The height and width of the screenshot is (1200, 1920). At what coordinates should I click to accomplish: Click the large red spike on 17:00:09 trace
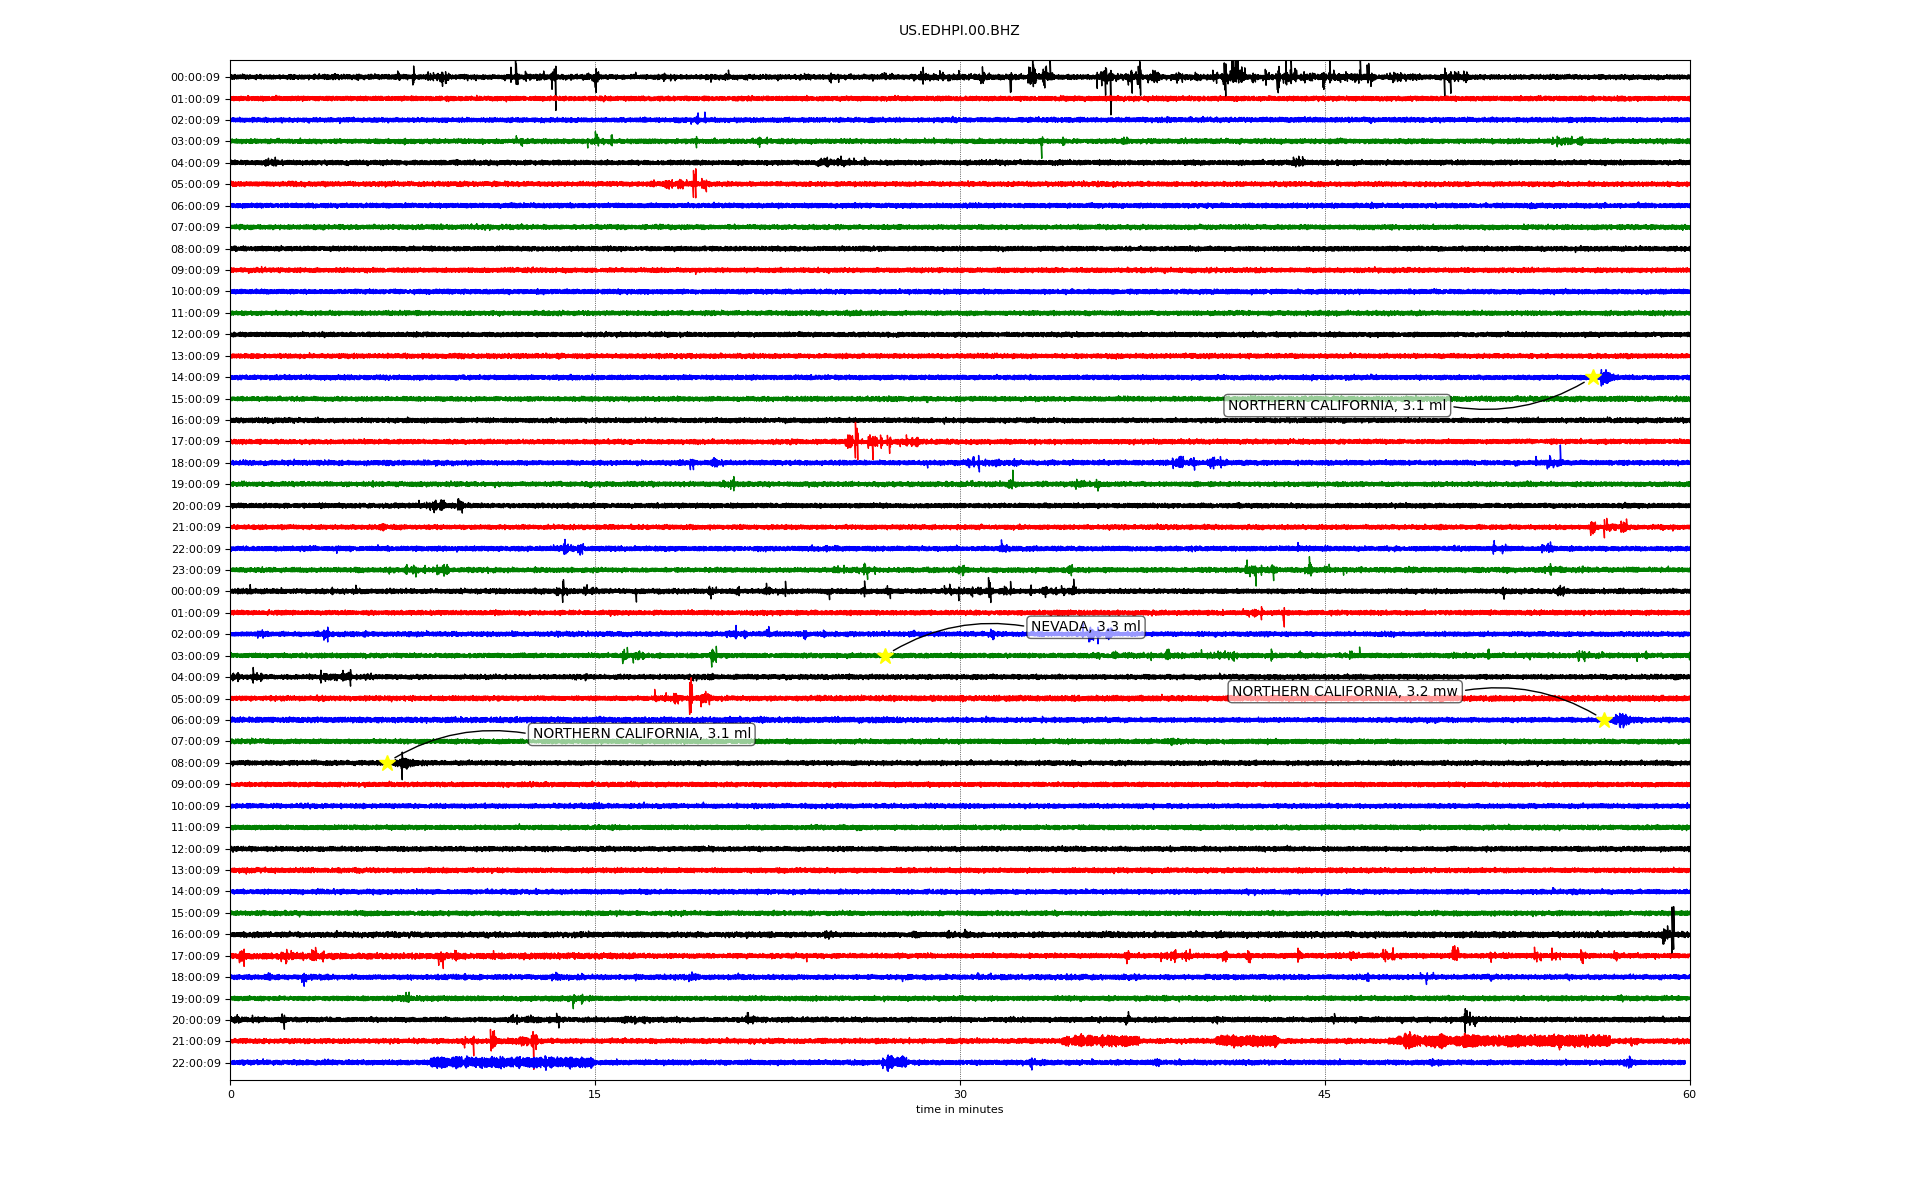[856, 440]
